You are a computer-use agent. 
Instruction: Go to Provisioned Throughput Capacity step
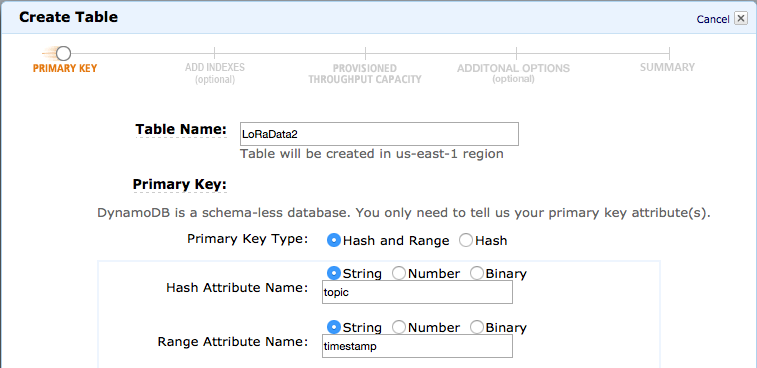pos(365,74)
